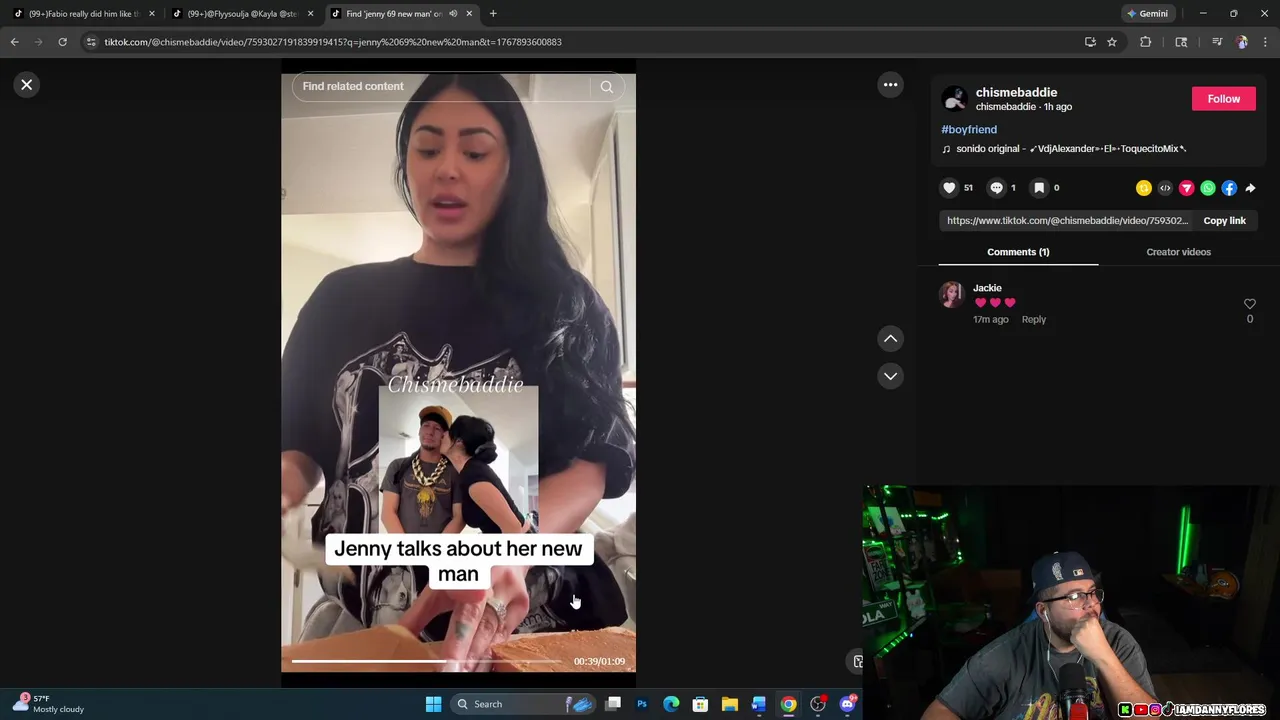The image size is (1280, 720).
Task: Open Discord from taskbar
Action: 848,704
